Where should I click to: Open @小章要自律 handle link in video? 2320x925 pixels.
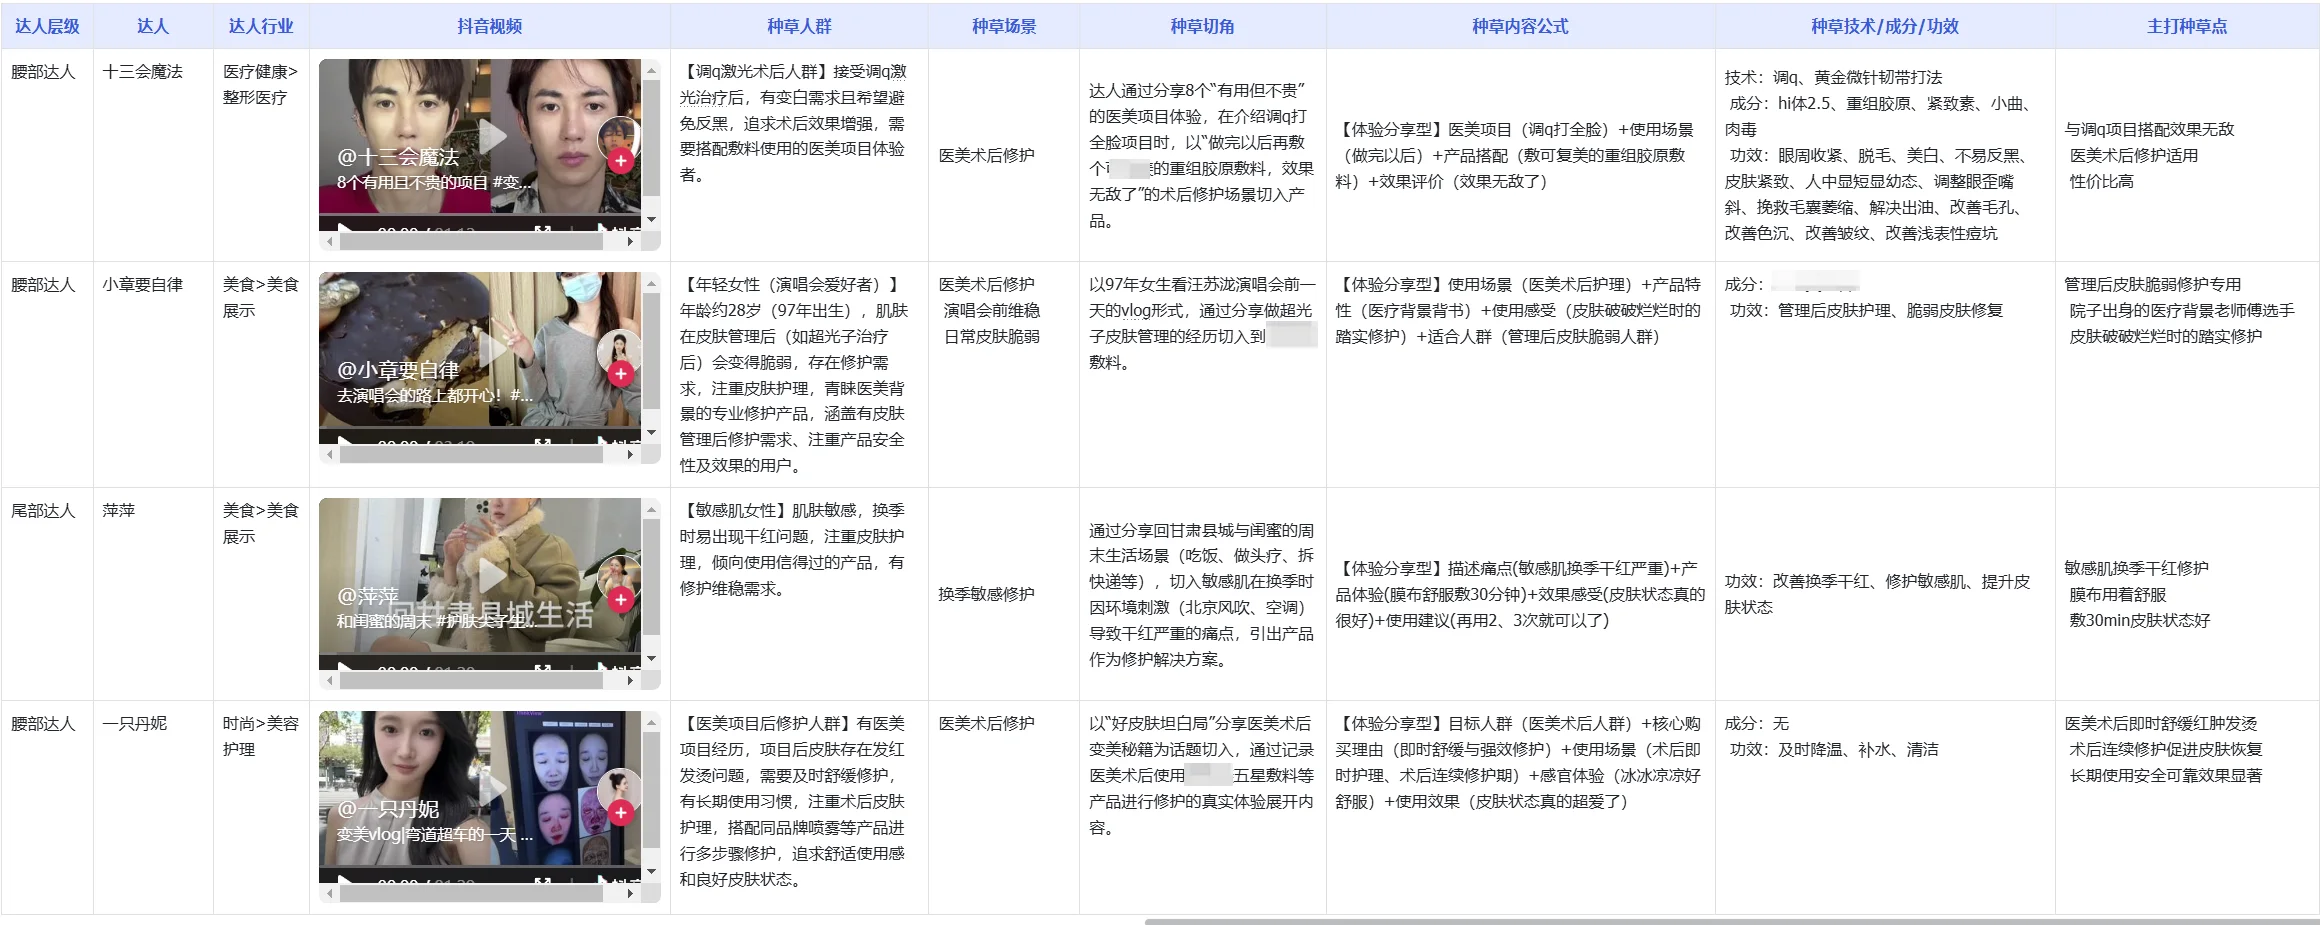[x=398, y=370]
